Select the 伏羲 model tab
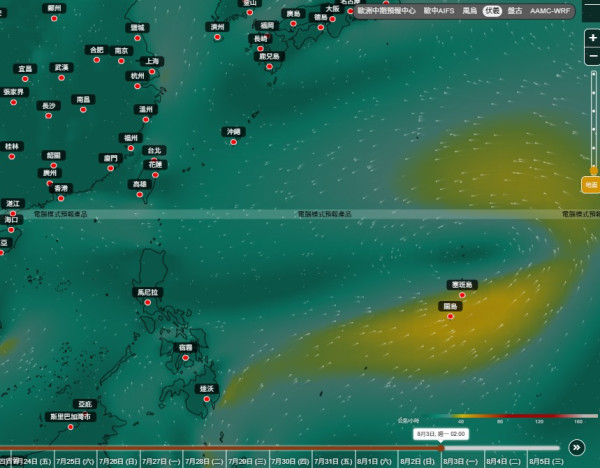The height and width of the screenshot is (468, 600). click(x=492, y=11)
